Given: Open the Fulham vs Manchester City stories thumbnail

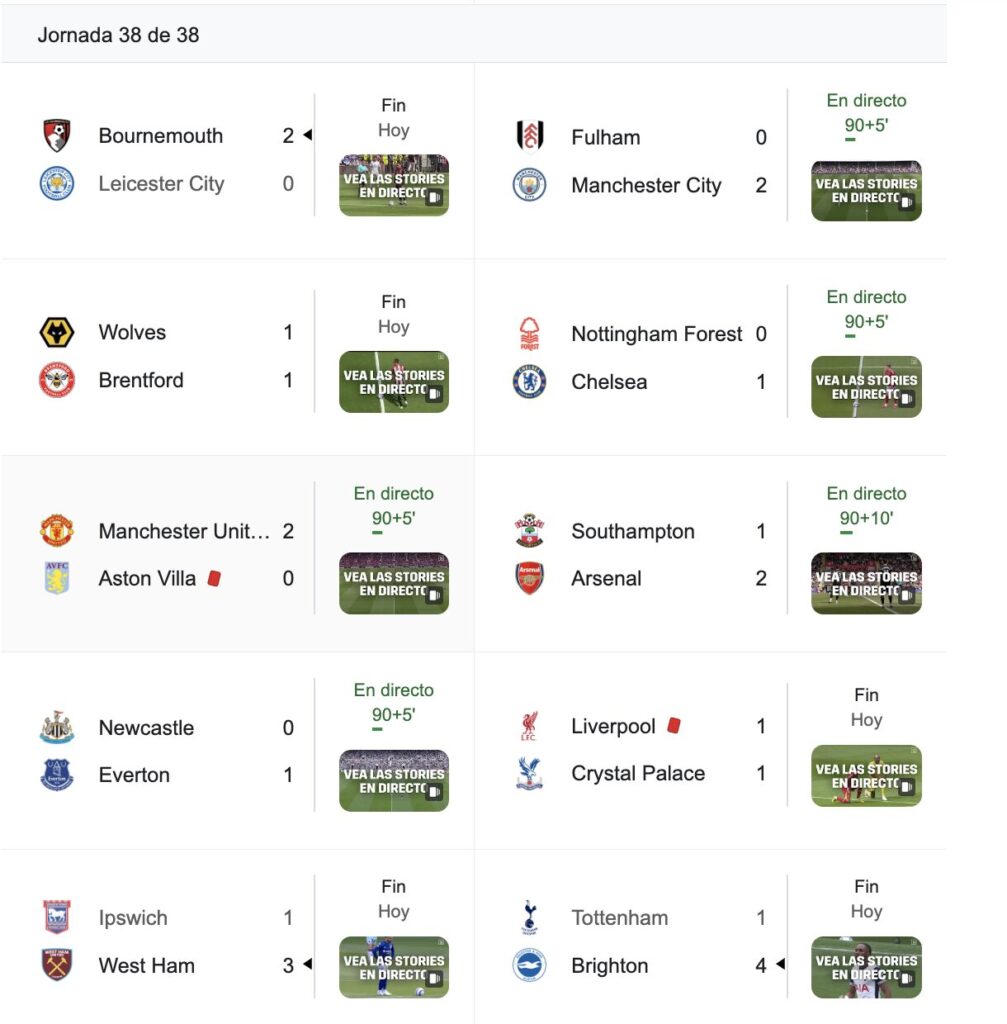Looking at the screenshot, I should (x=866, y=191).
